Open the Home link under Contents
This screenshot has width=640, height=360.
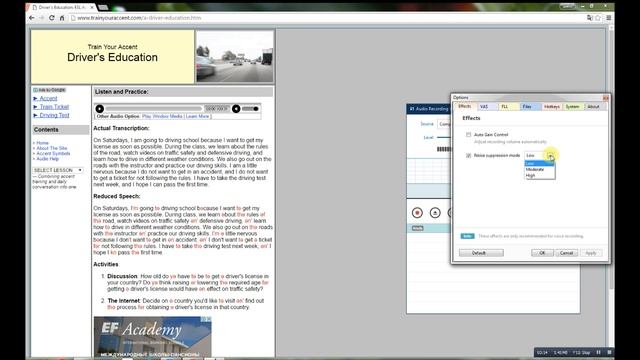pyautogui.click(x=42, y=143)
